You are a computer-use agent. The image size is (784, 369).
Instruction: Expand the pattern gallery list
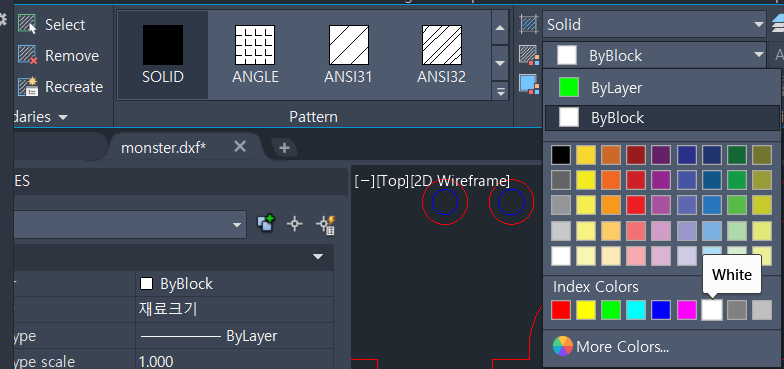tap(500, 90)
